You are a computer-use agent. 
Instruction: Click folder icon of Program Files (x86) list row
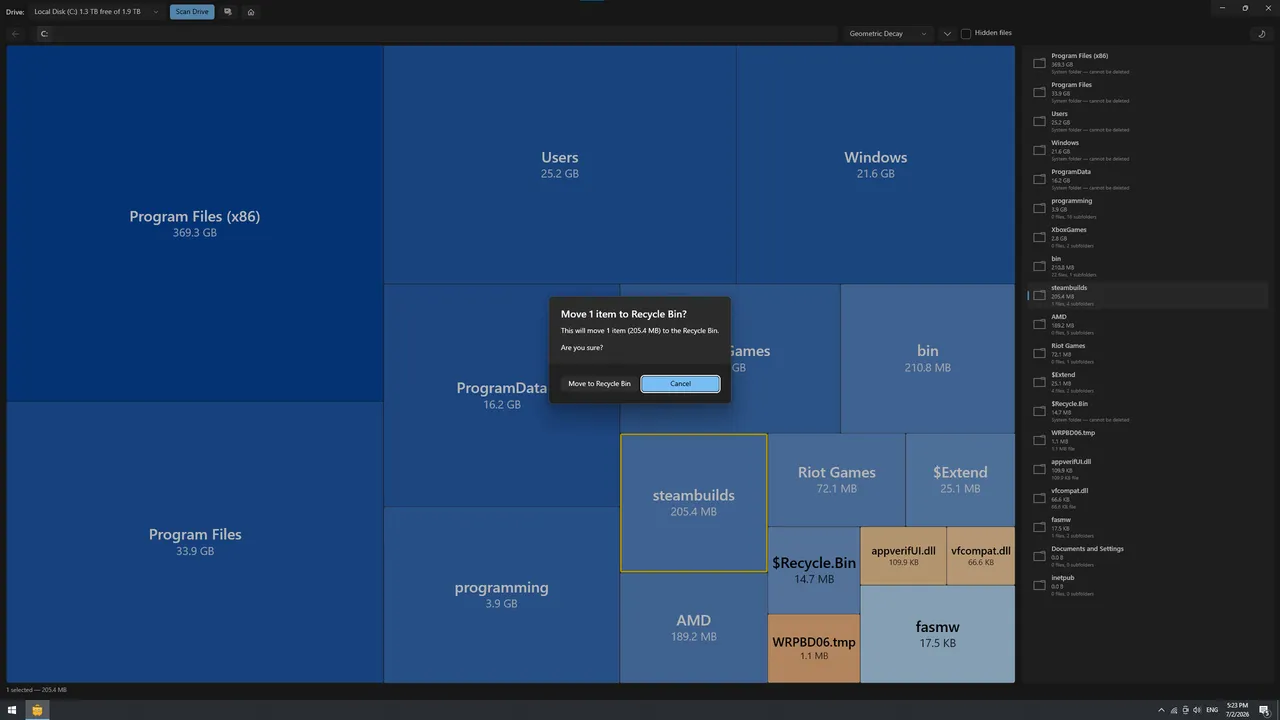point(1039,63)
